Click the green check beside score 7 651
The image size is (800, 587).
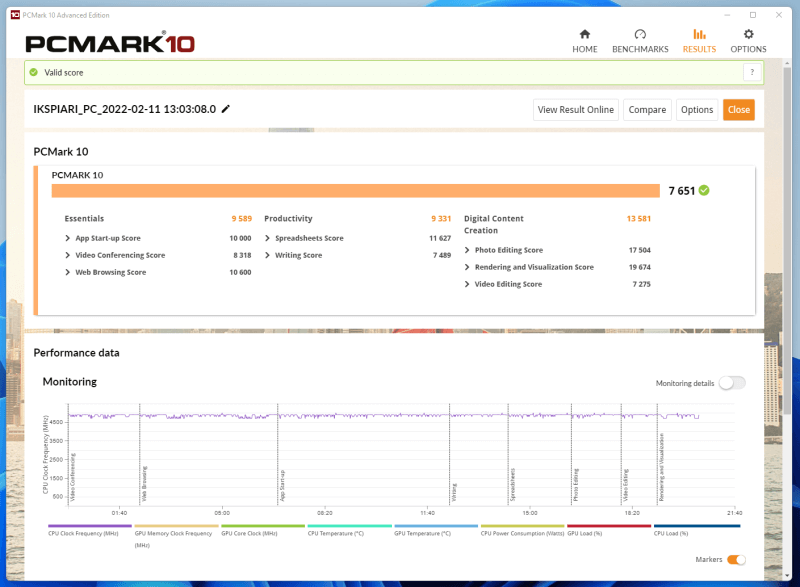(x=704, y=190)
